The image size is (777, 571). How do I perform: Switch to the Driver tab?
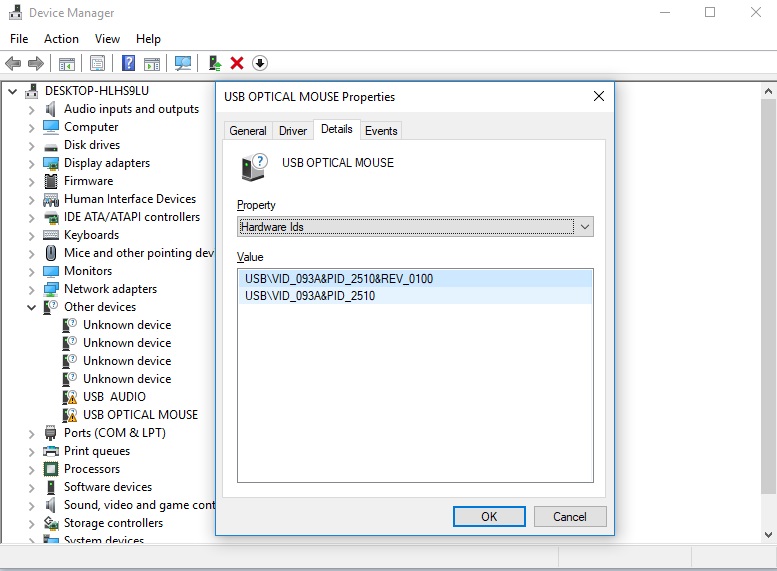pyautogui.click(x=293, y=131)
